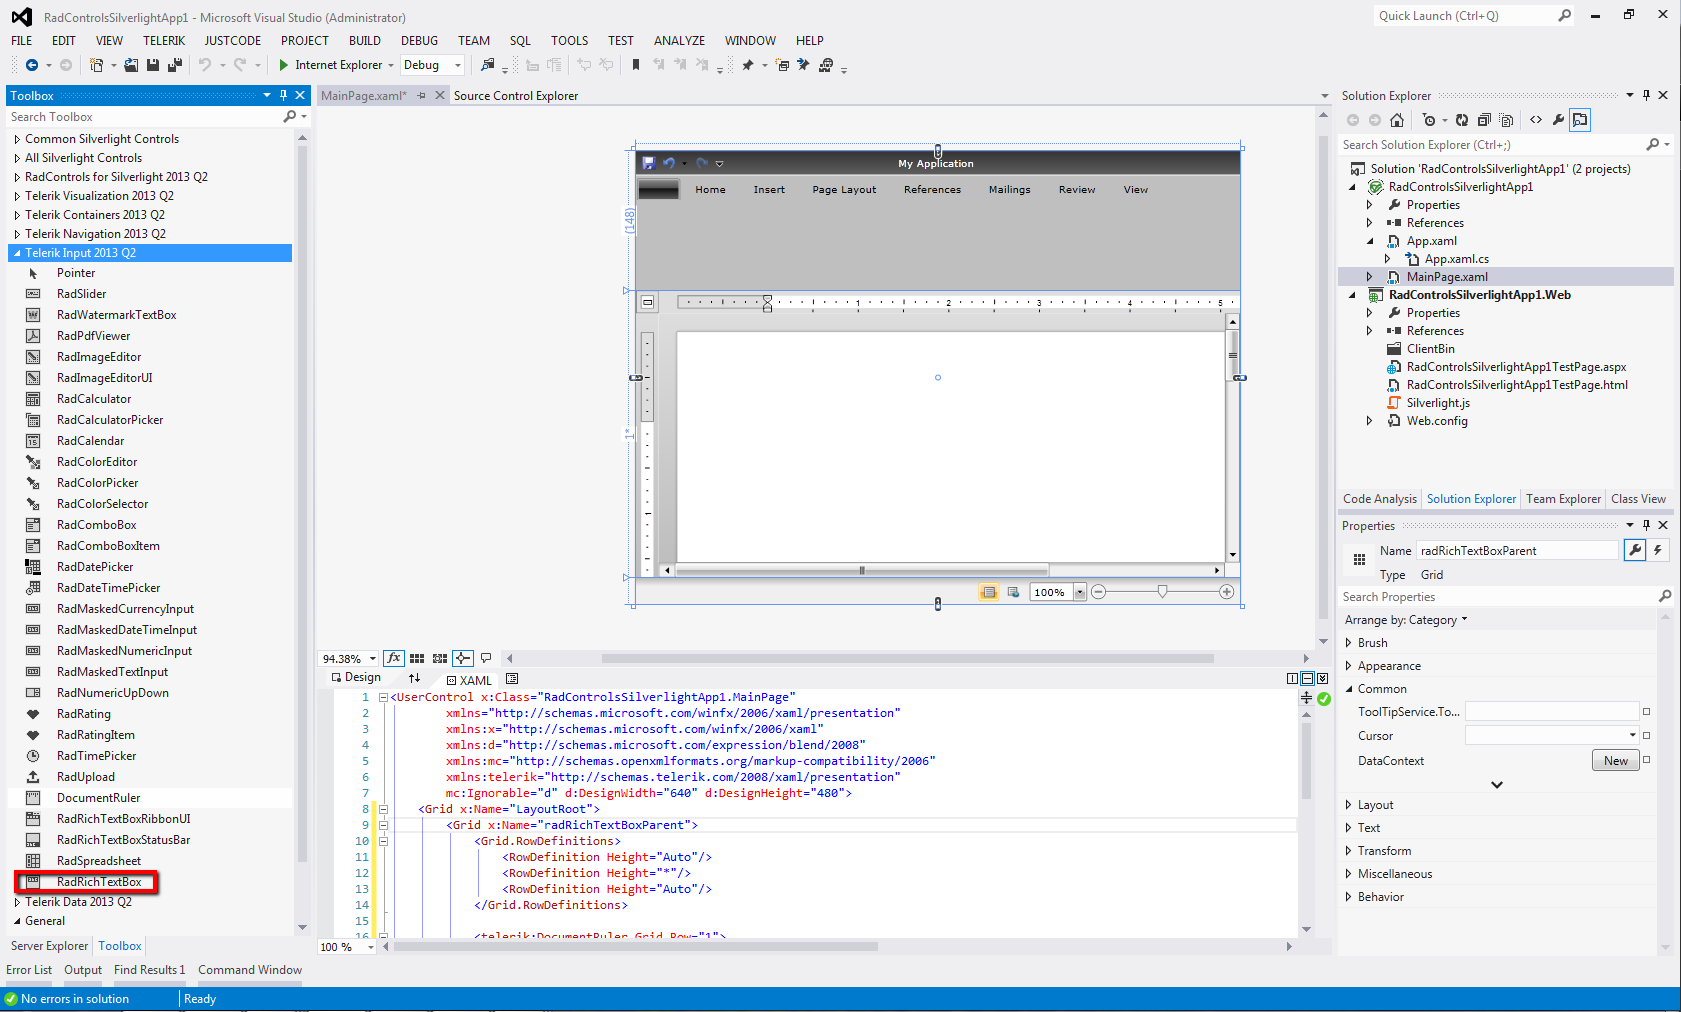The width and height of the screenshot is (1681, 1012).
Task: Open the Server Explorer tab
Action: [49, 946]
